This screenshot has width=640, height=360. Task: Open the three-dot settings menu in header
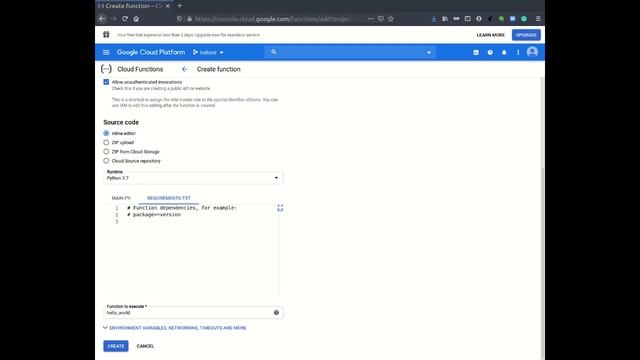(518, 52)
